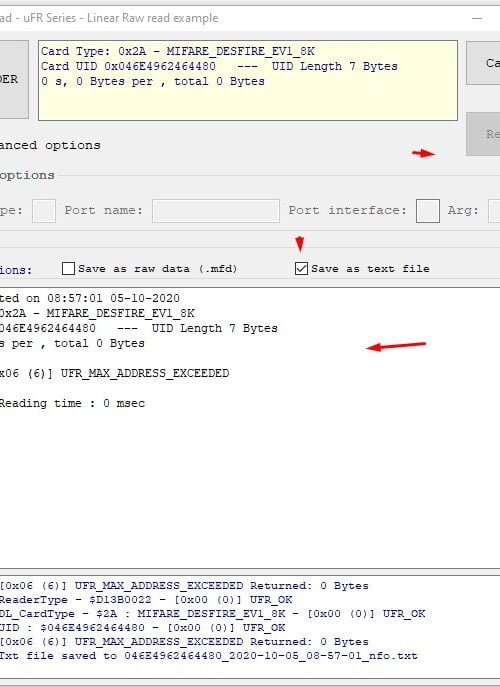Select the reader type field left of Port name

tap(44, 211)
